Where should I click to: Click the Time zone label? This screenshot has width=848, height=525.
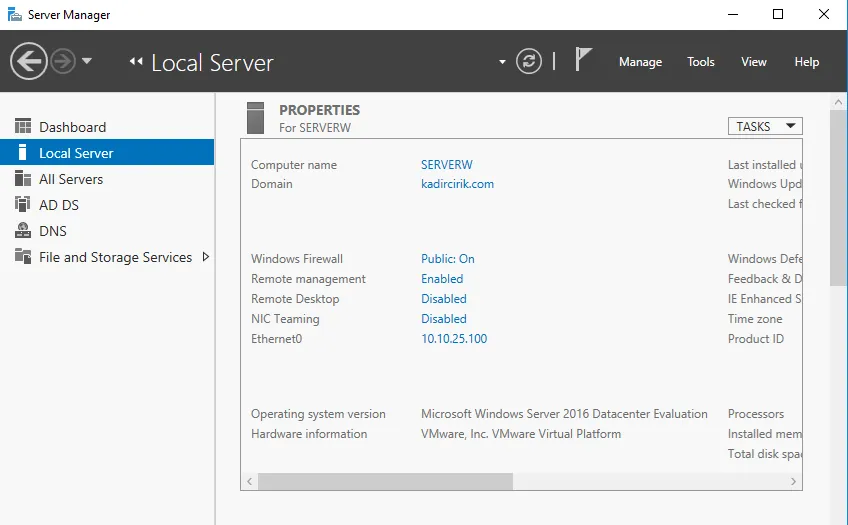[755, 318]
